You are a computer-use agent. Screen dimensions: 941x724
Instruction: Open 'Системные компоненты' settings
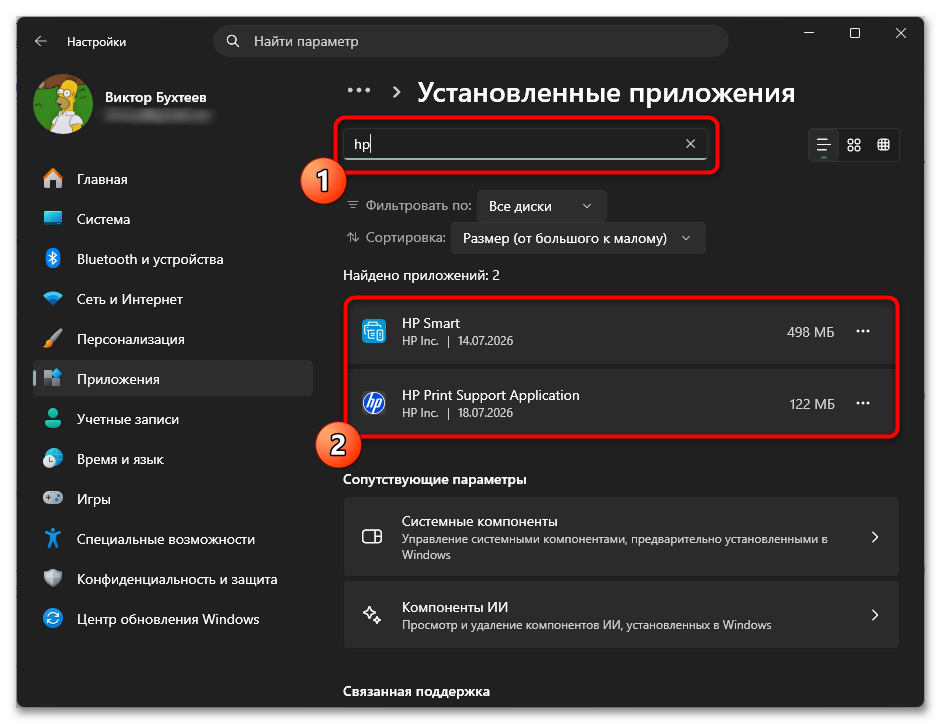(621, 537)
